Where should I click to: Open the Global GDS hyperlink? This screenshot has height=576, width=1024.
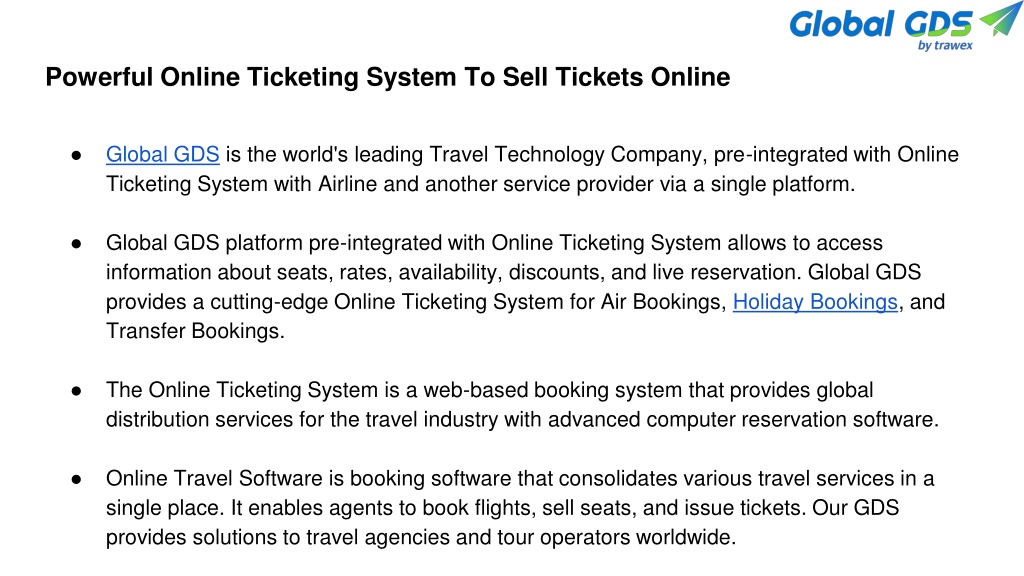point(163,155)
